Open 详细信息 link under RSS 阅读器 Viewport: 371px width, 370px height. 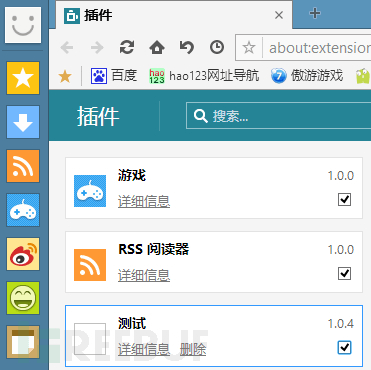(144, 275)
